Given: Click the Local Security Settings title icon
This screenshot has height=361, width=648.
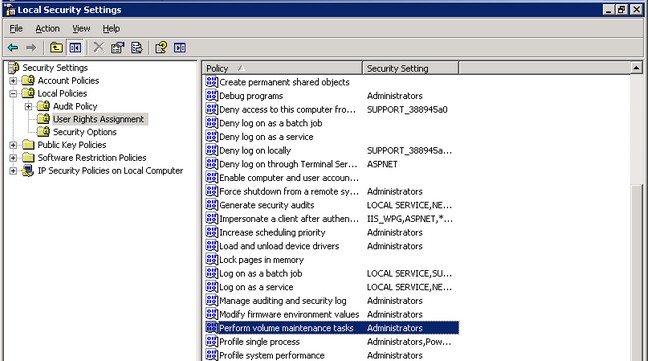Looking at the screenshot, I should click(x=10, y=10).
